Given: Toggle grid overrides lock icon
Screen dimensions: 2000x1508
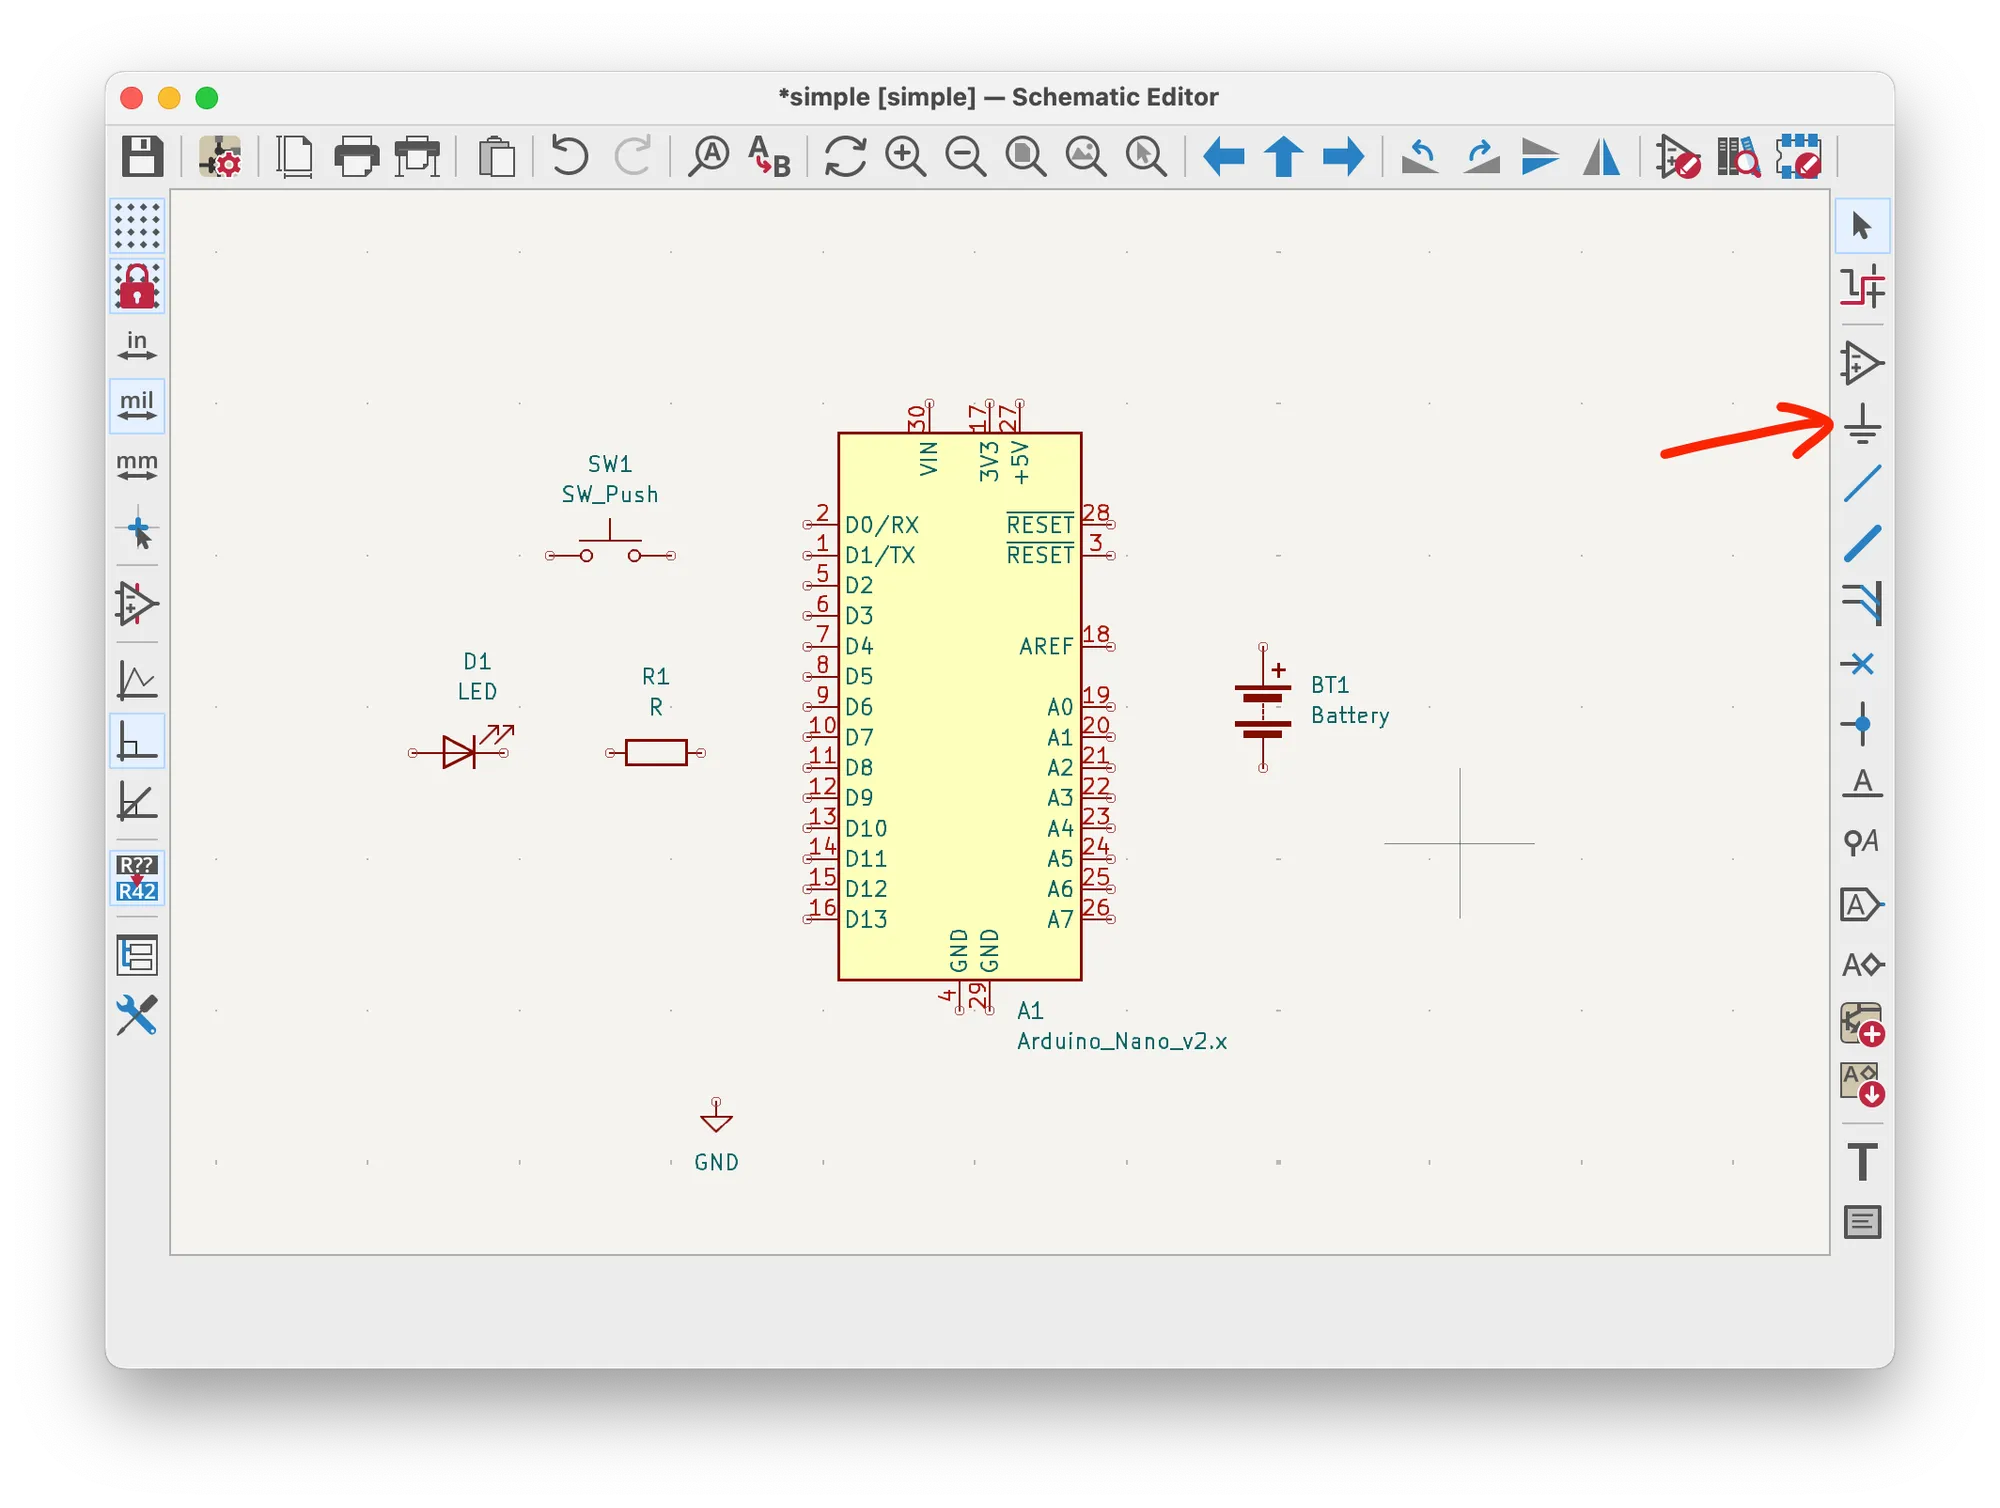Looking at the screenshot, I should [137, 287].
